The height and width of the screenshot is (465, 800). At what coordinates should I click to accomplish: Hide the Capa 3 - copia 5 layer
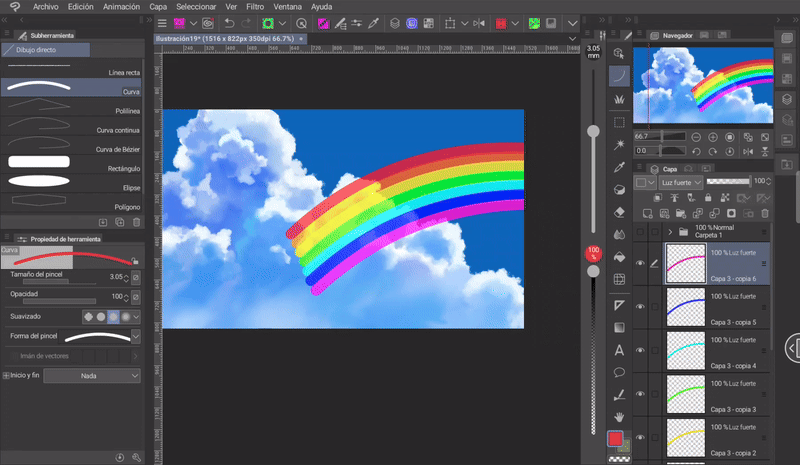(x=640, y=308)
